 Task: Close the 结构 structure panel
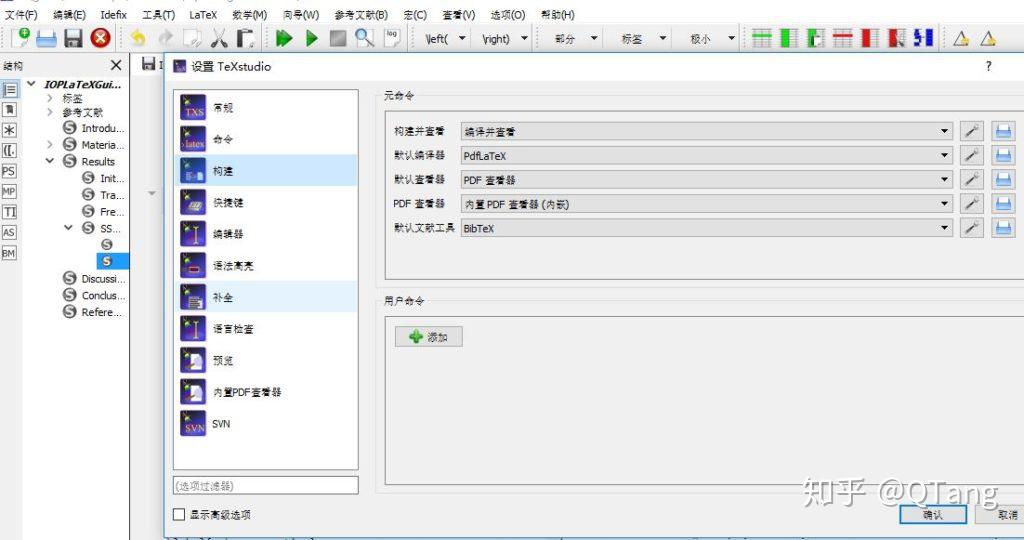tap(116, 65)
